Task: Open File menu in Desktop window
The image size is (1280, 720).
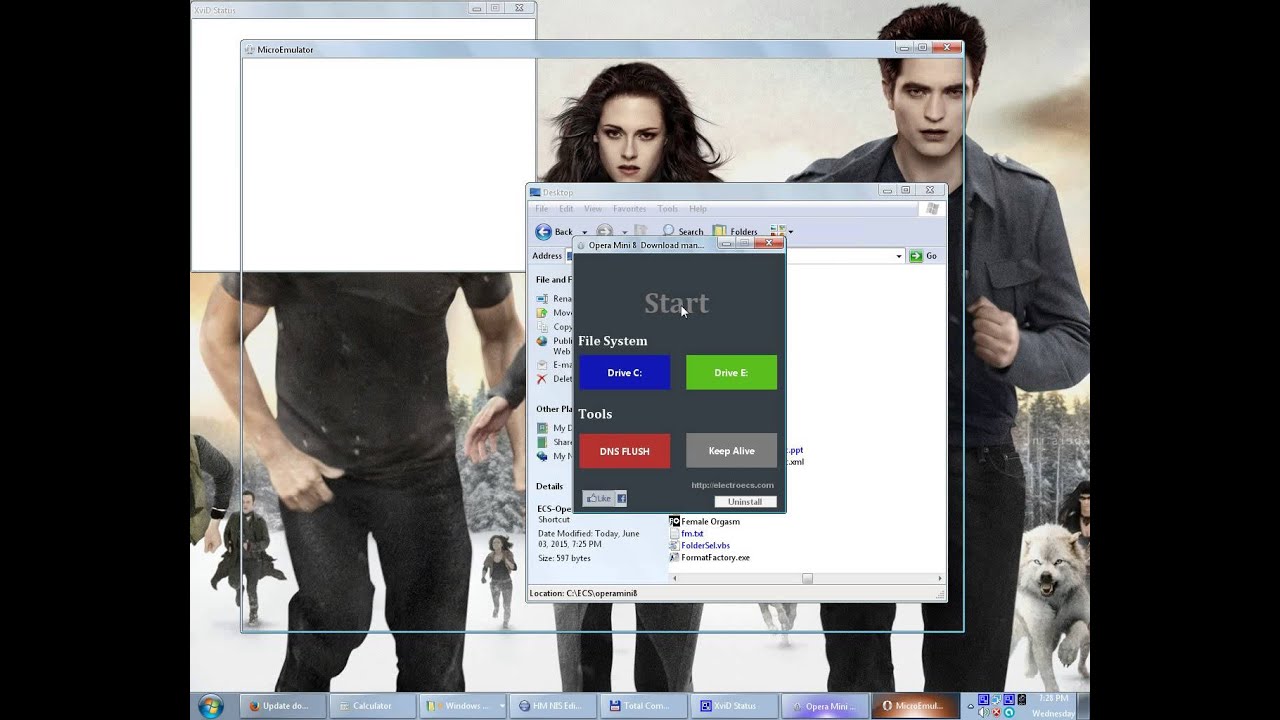Action: tap(542, 209)
